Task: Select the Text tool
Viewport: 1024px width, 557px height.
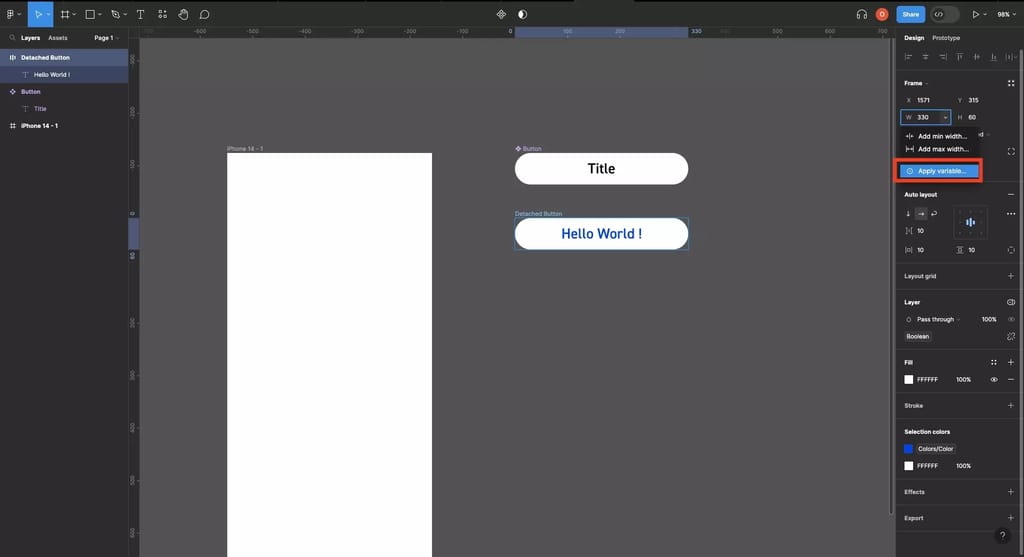Action: [x=140, y=14]
